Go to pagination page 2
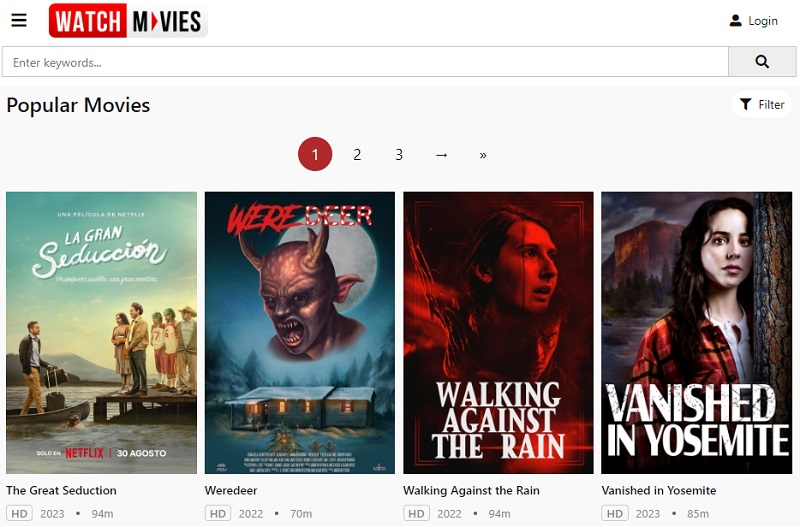This screenshot has width=800, height=527. click(357, 154)
